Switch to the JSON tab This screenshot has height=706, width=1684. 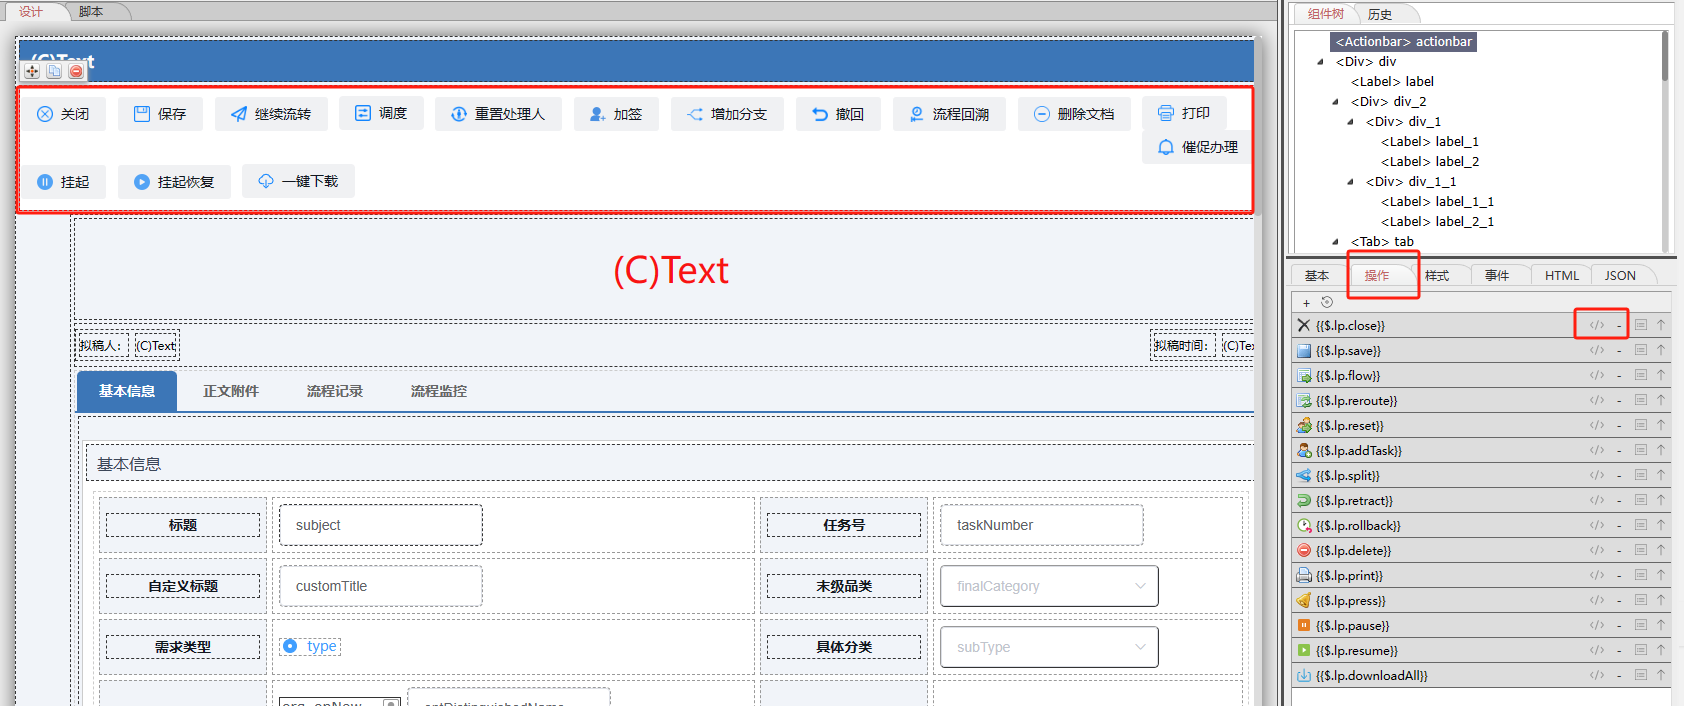coord(1621,276)
